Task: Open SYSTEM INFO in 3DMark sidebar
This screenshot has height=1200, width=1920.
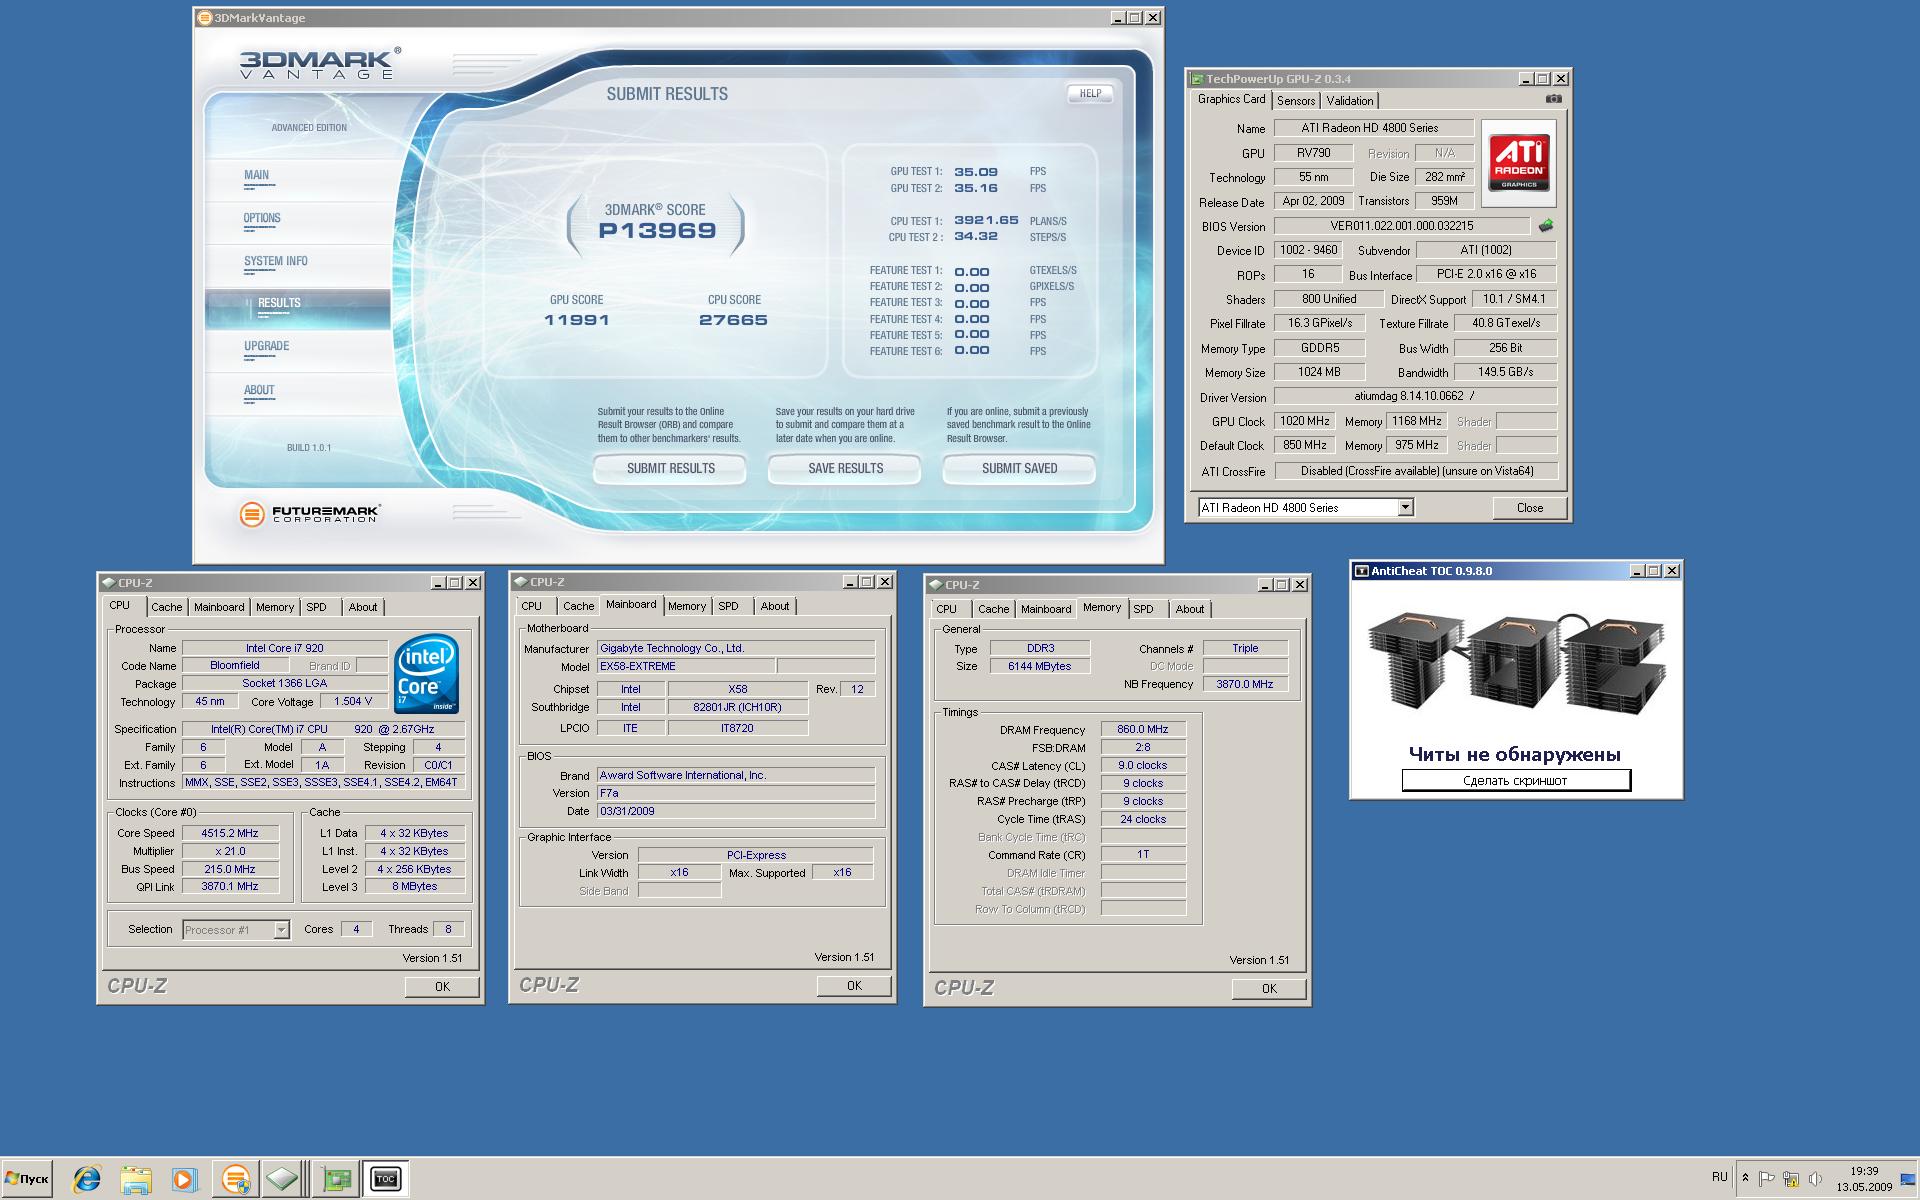Action: [x=276, y=261]
